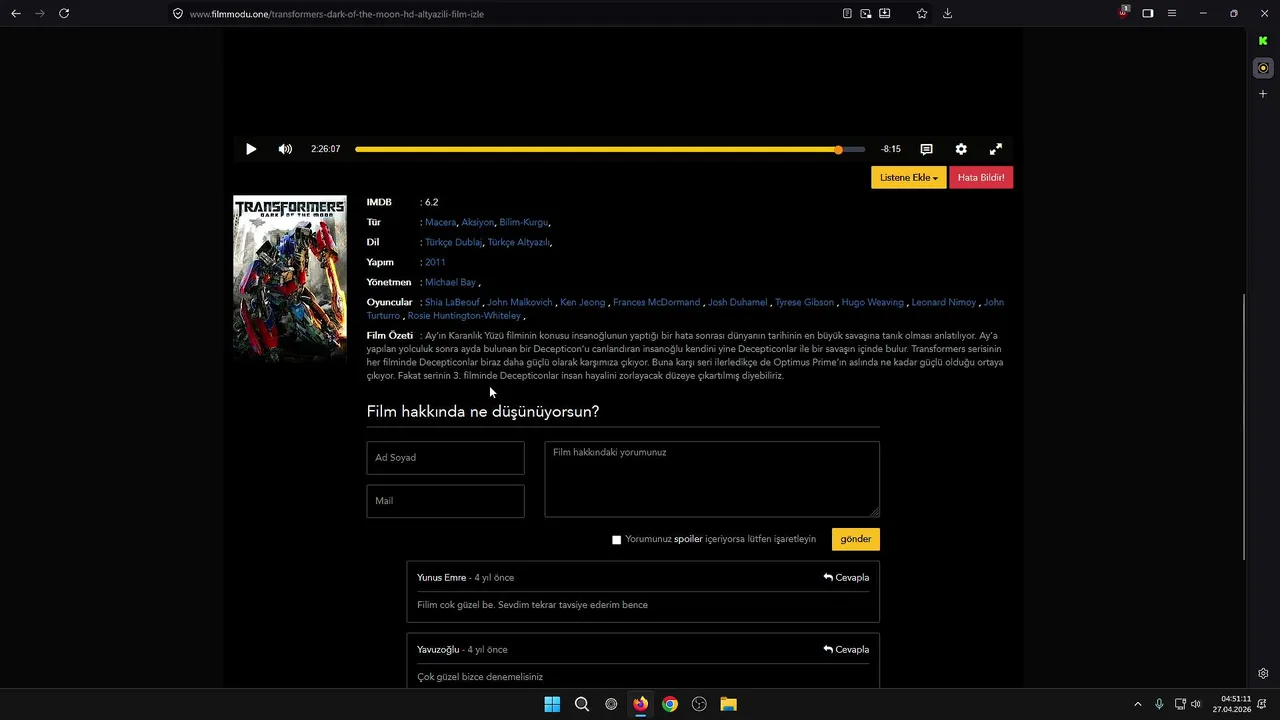
Task: Open the Aksiyon genre link
Action: pos(477,222)
